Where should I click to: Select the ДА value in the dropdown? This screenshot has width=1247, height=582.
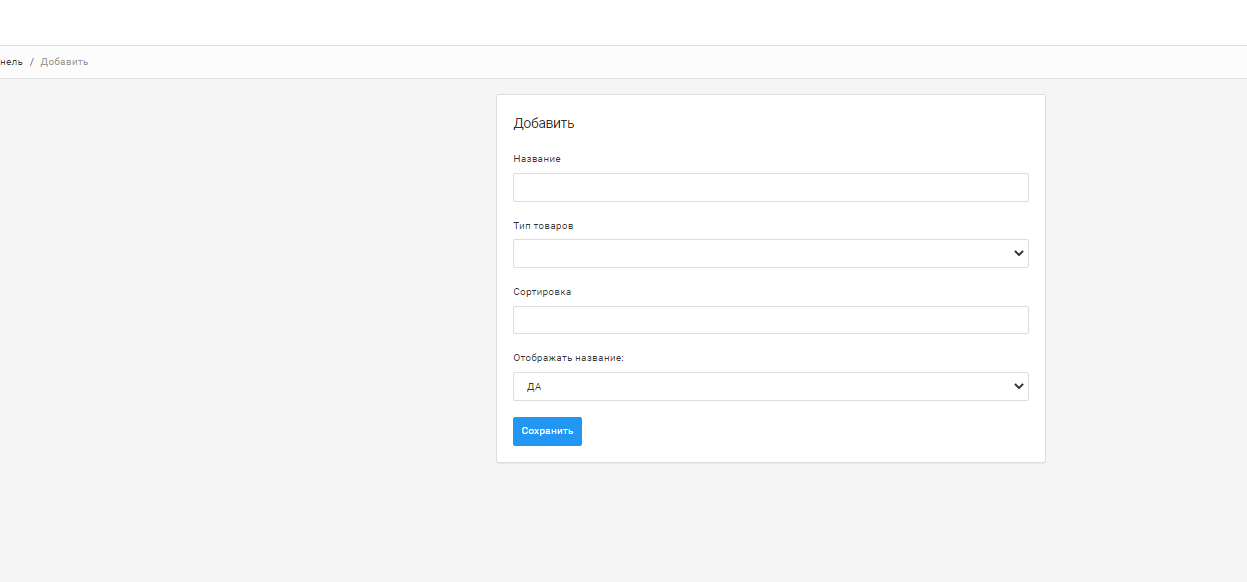[x=534, y=387]
